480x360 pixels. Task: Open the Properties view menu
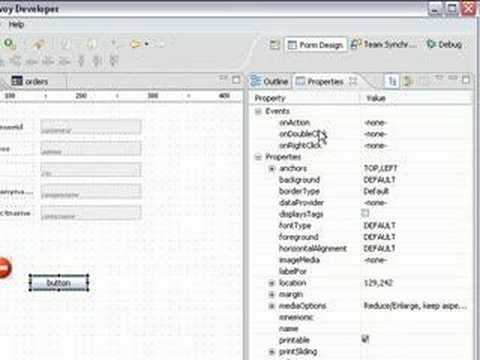click(439, 78)
